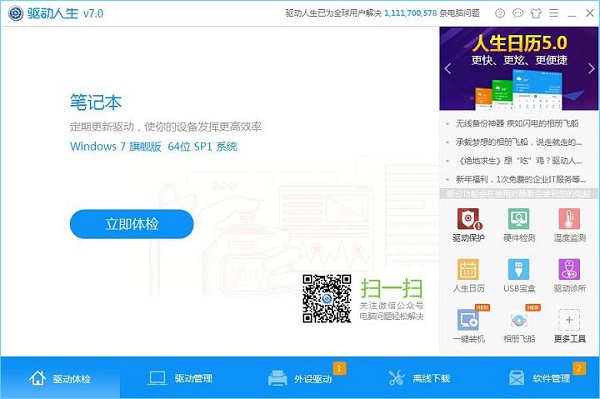Click the 软件管理 notification badge 2
Image resolution: width=600 pixels, height=399 pixels.
tap(579, 368)
